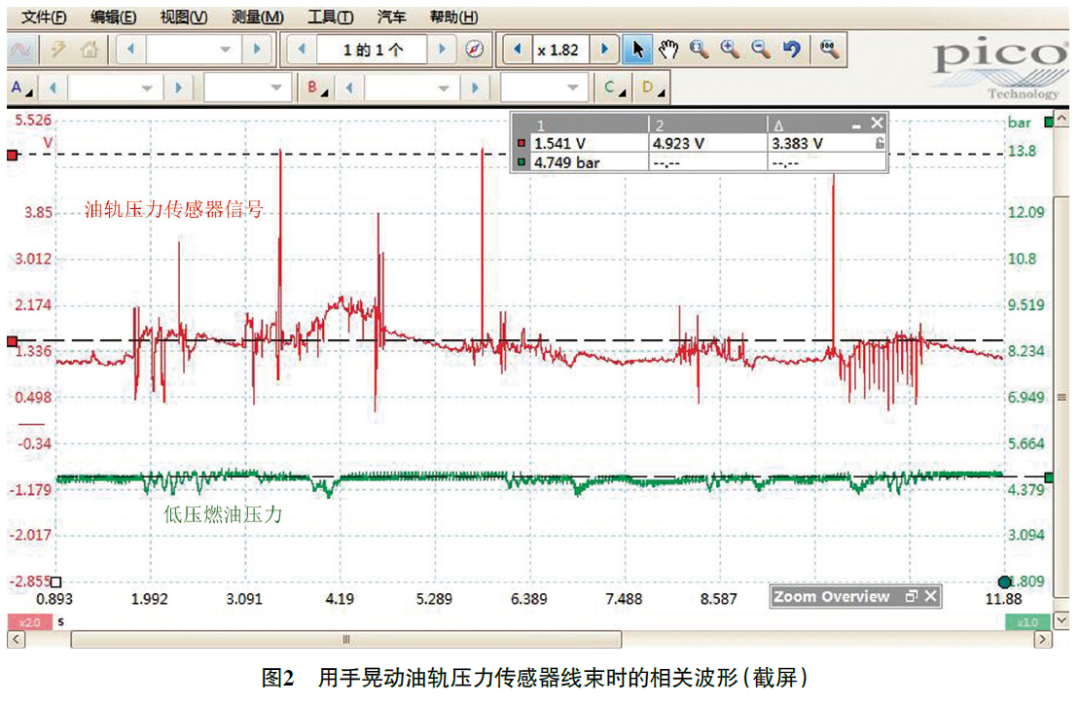The width and height of the screenshot is (1080, 704).
Task: Click the zoom to full view icon
Action: click(x=829, y=50)
